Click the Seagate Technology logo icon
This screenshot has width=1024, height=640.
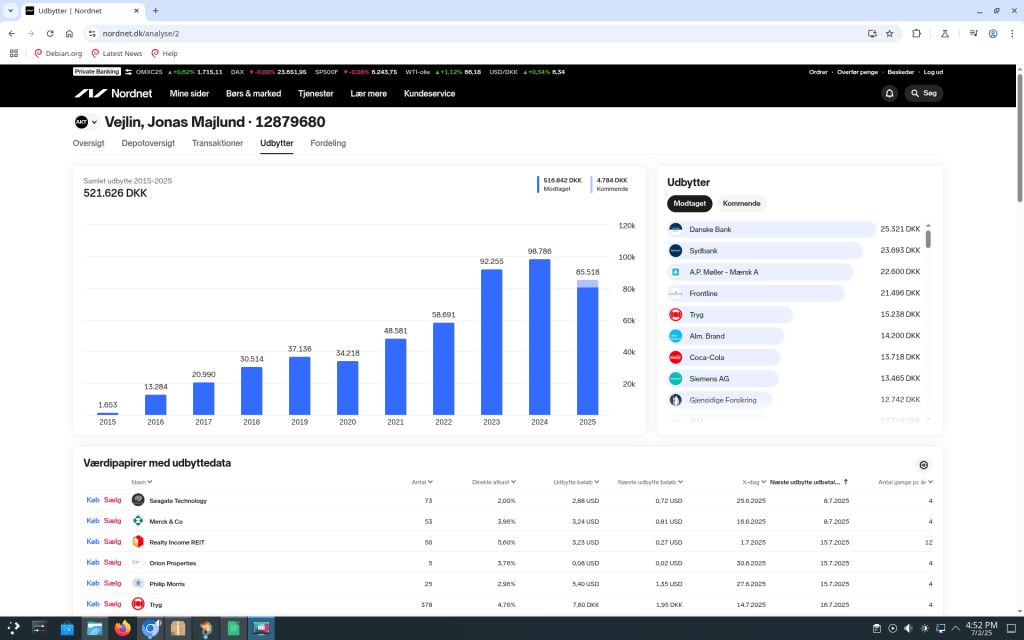(138, 500)
